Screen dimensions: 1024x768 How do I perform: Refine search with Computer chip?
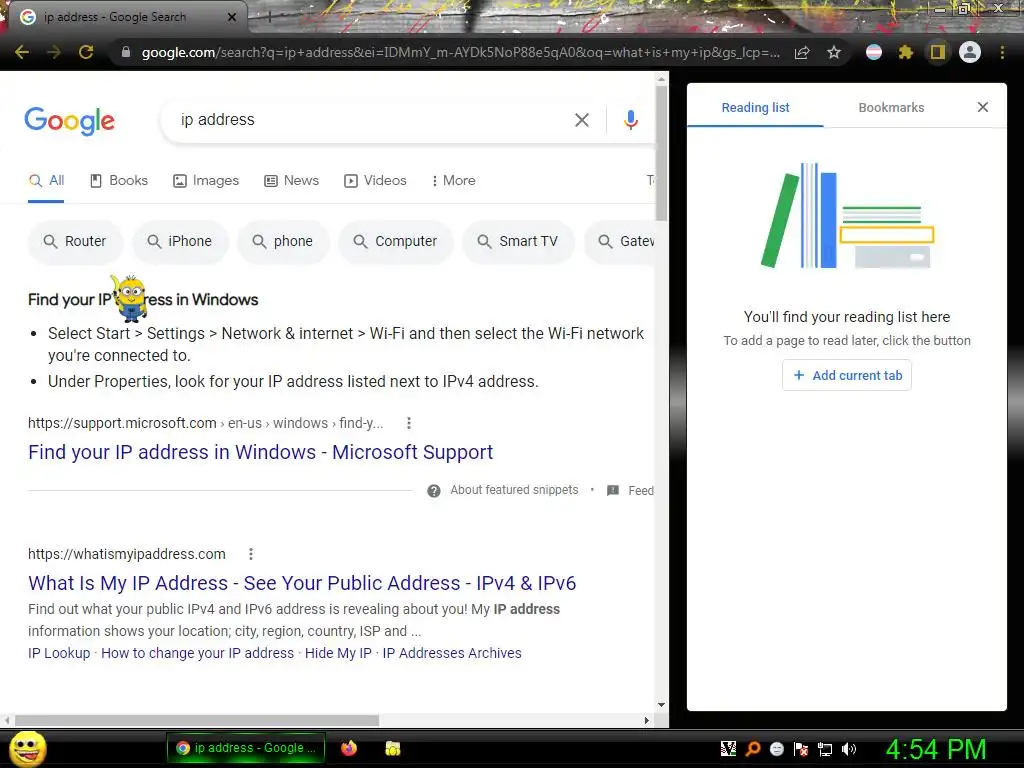click(x=395, y=242)
